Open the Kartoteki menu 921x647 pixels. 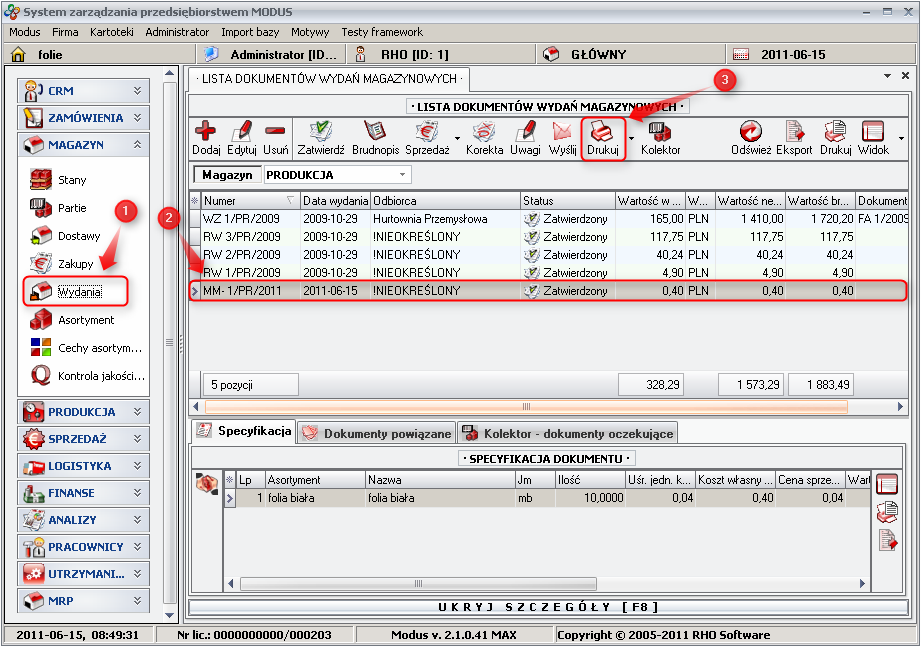pos(111,32)
